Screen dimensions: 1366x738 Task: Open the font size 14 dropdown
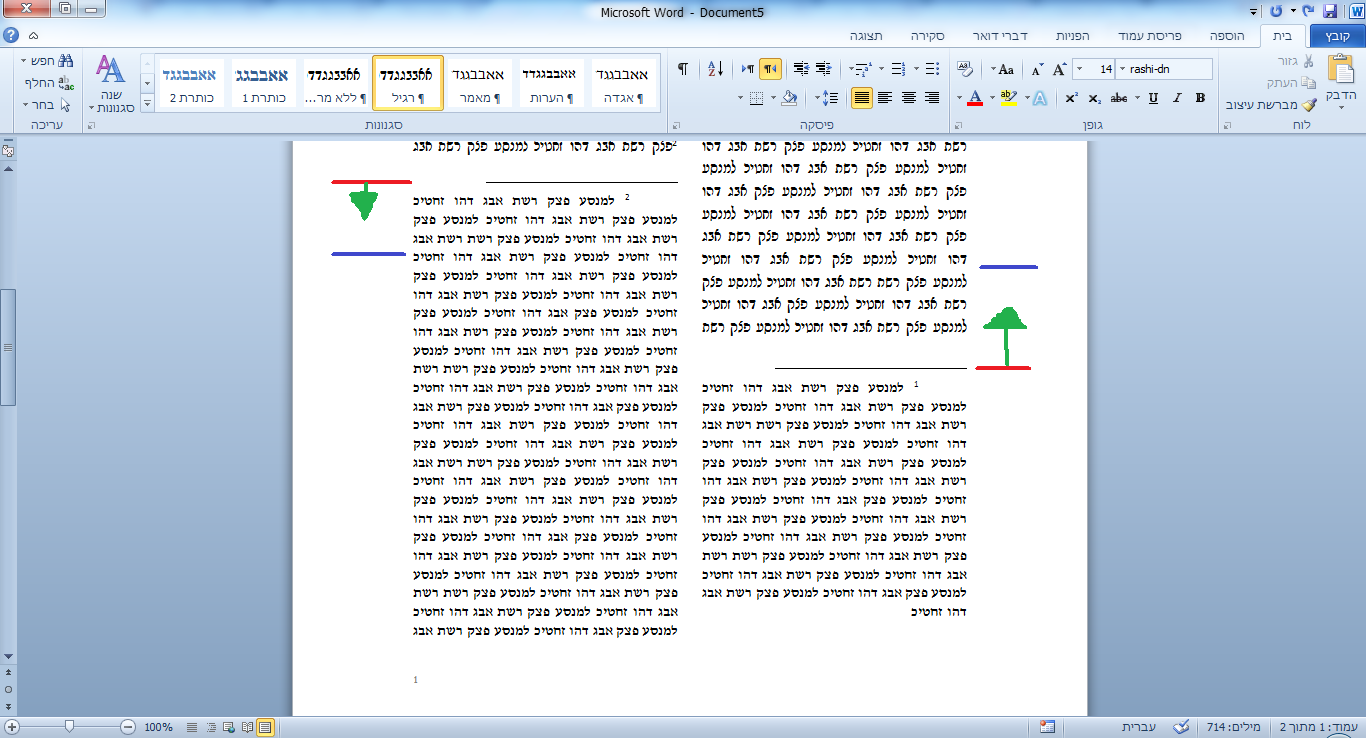[x=1079, y=69]
